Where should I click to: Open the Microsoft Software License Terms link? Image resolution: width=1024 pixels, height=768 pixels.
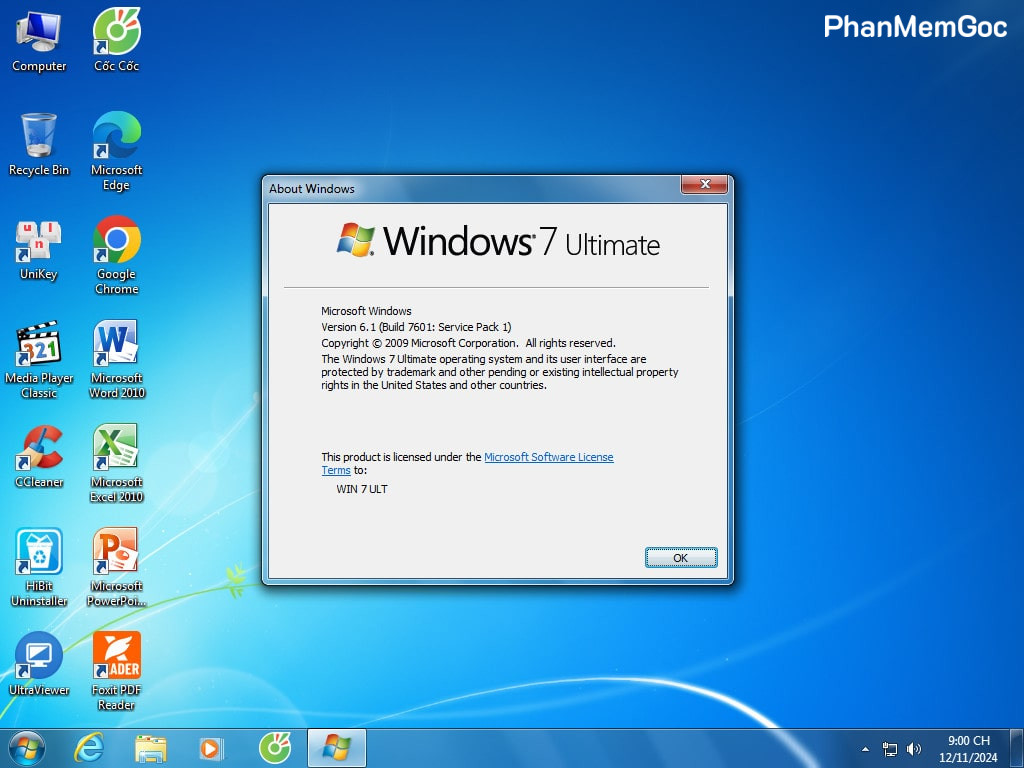click(x=548, y=457)
